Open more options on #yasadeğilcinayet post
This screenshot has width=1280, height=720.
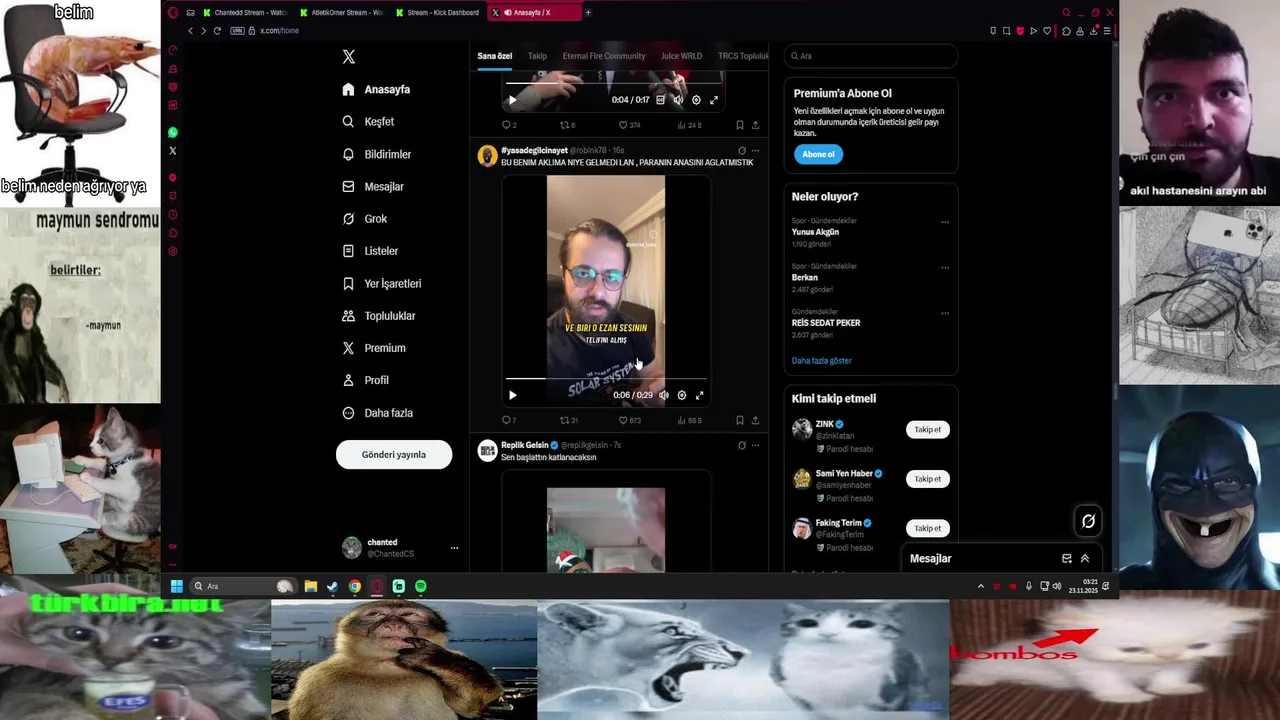coord(755,151)
